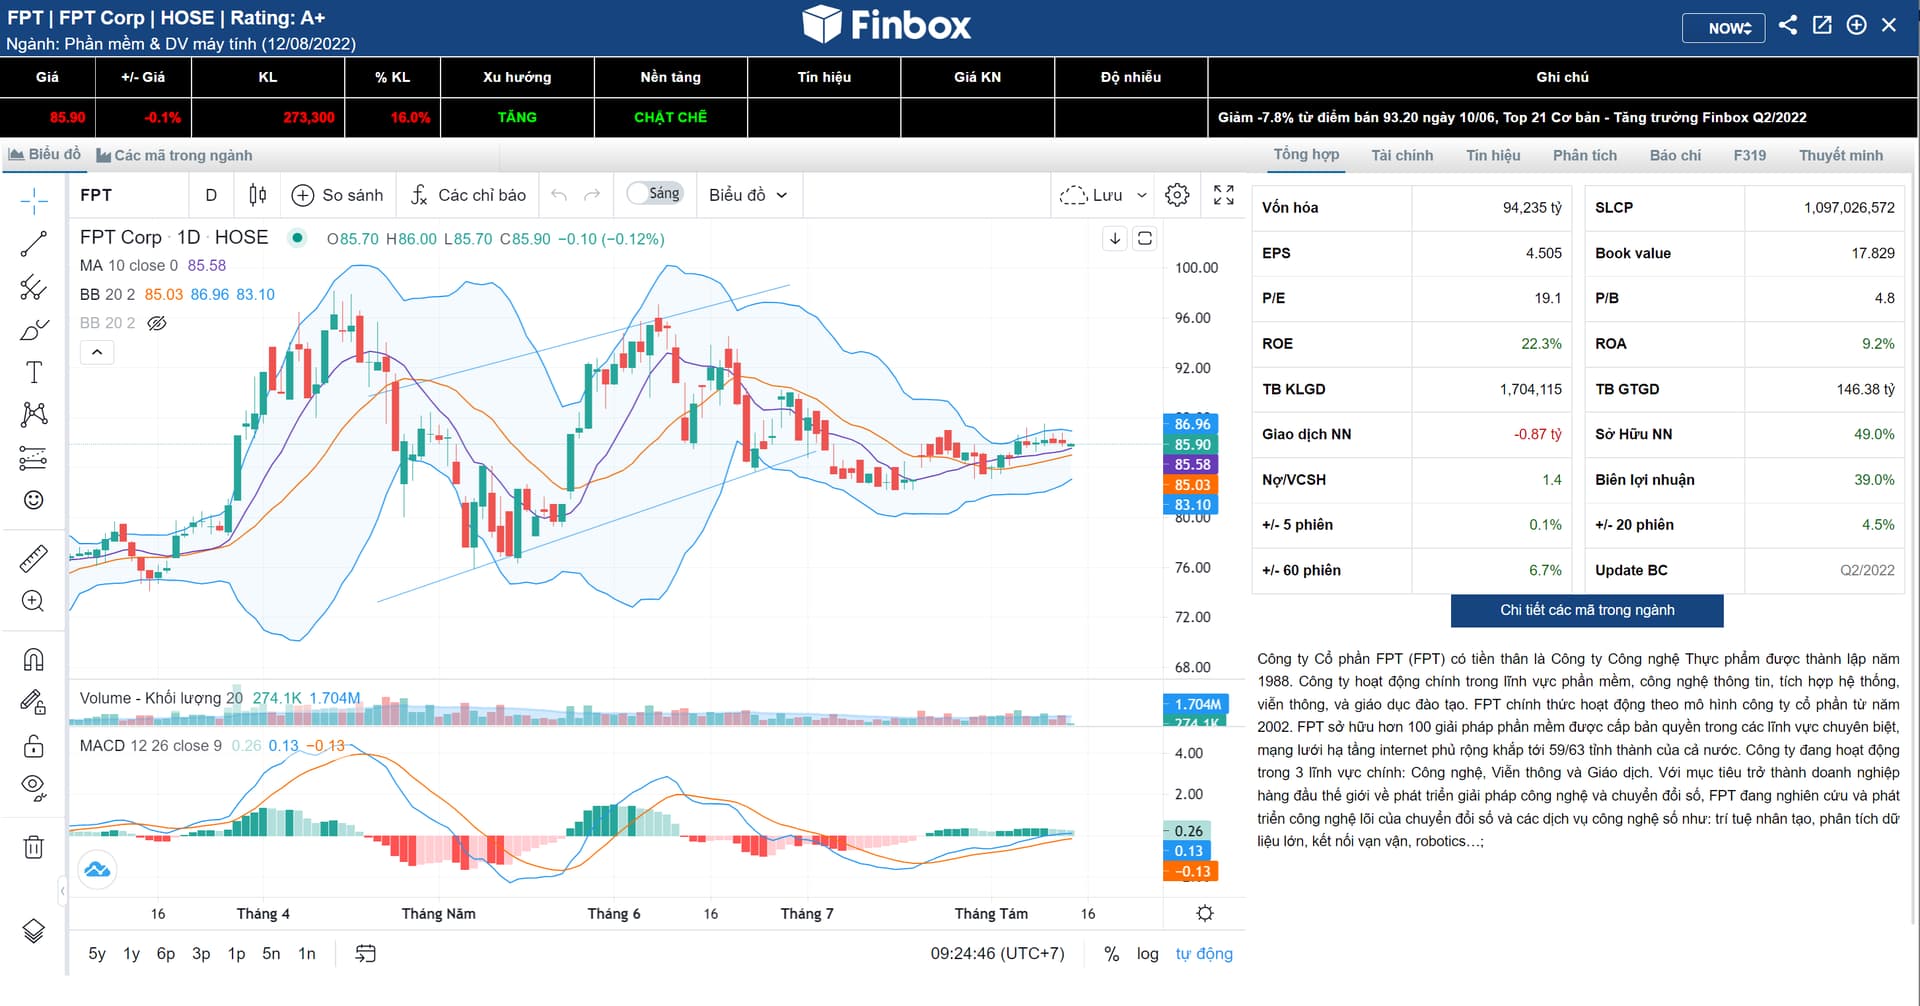Change the D timeframe interval
This screenshot has width=1920, height=1006.
pyautogui.click(x=211, y=195)
